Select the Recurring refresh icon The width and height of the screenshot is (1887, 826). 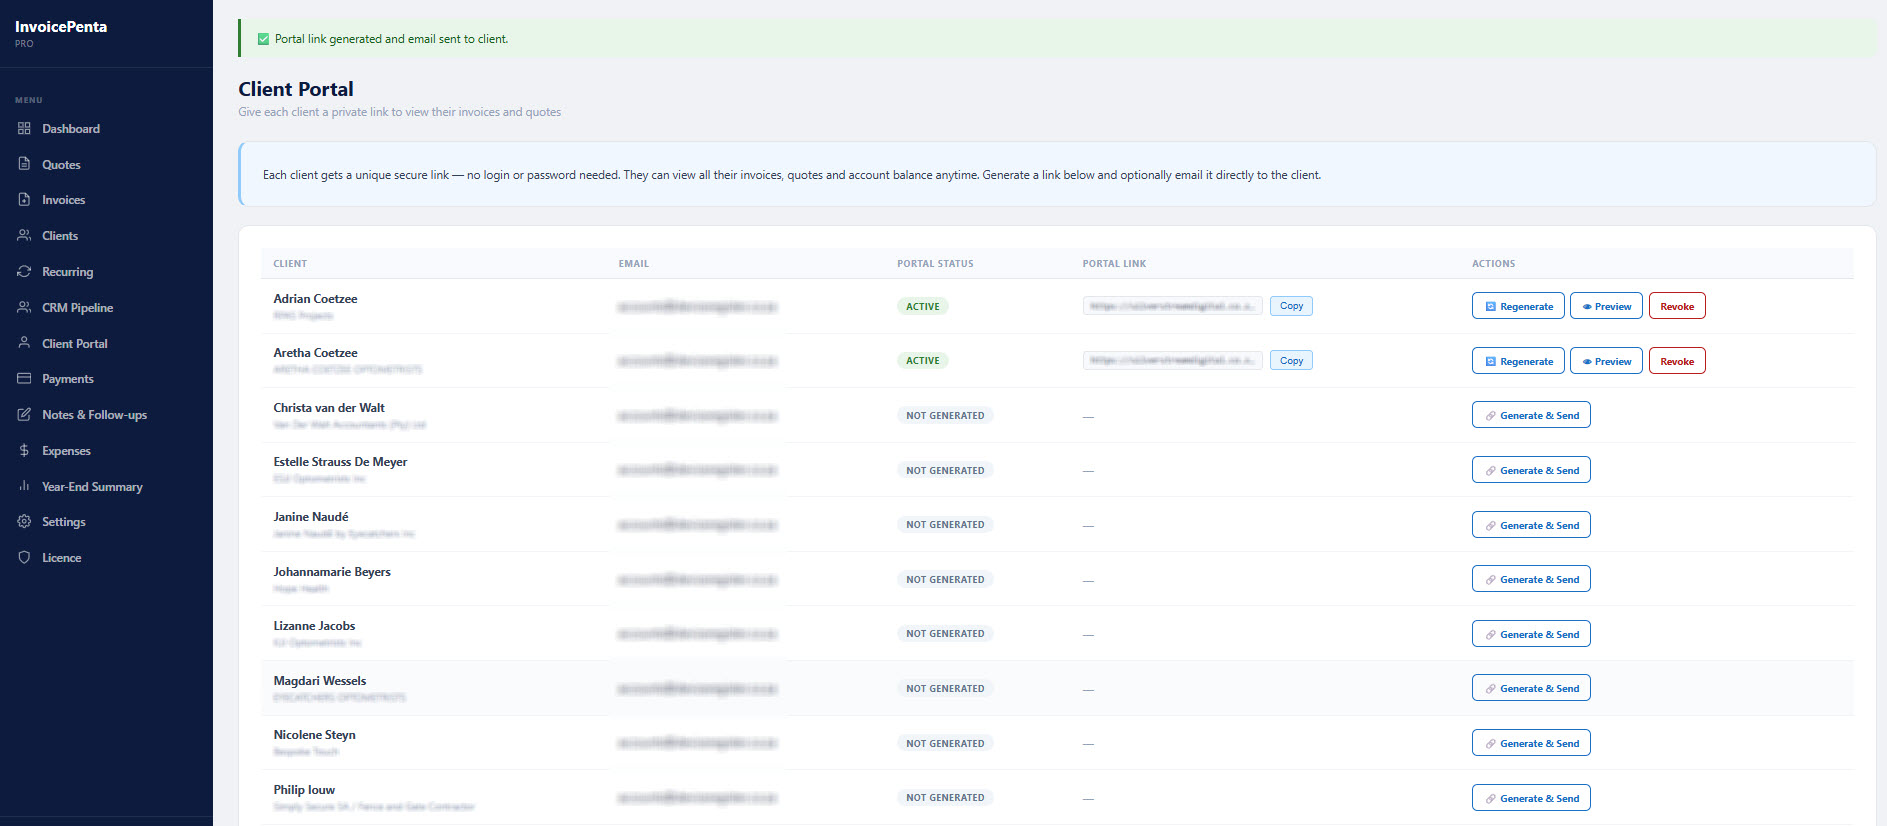[x=24, y=271]
